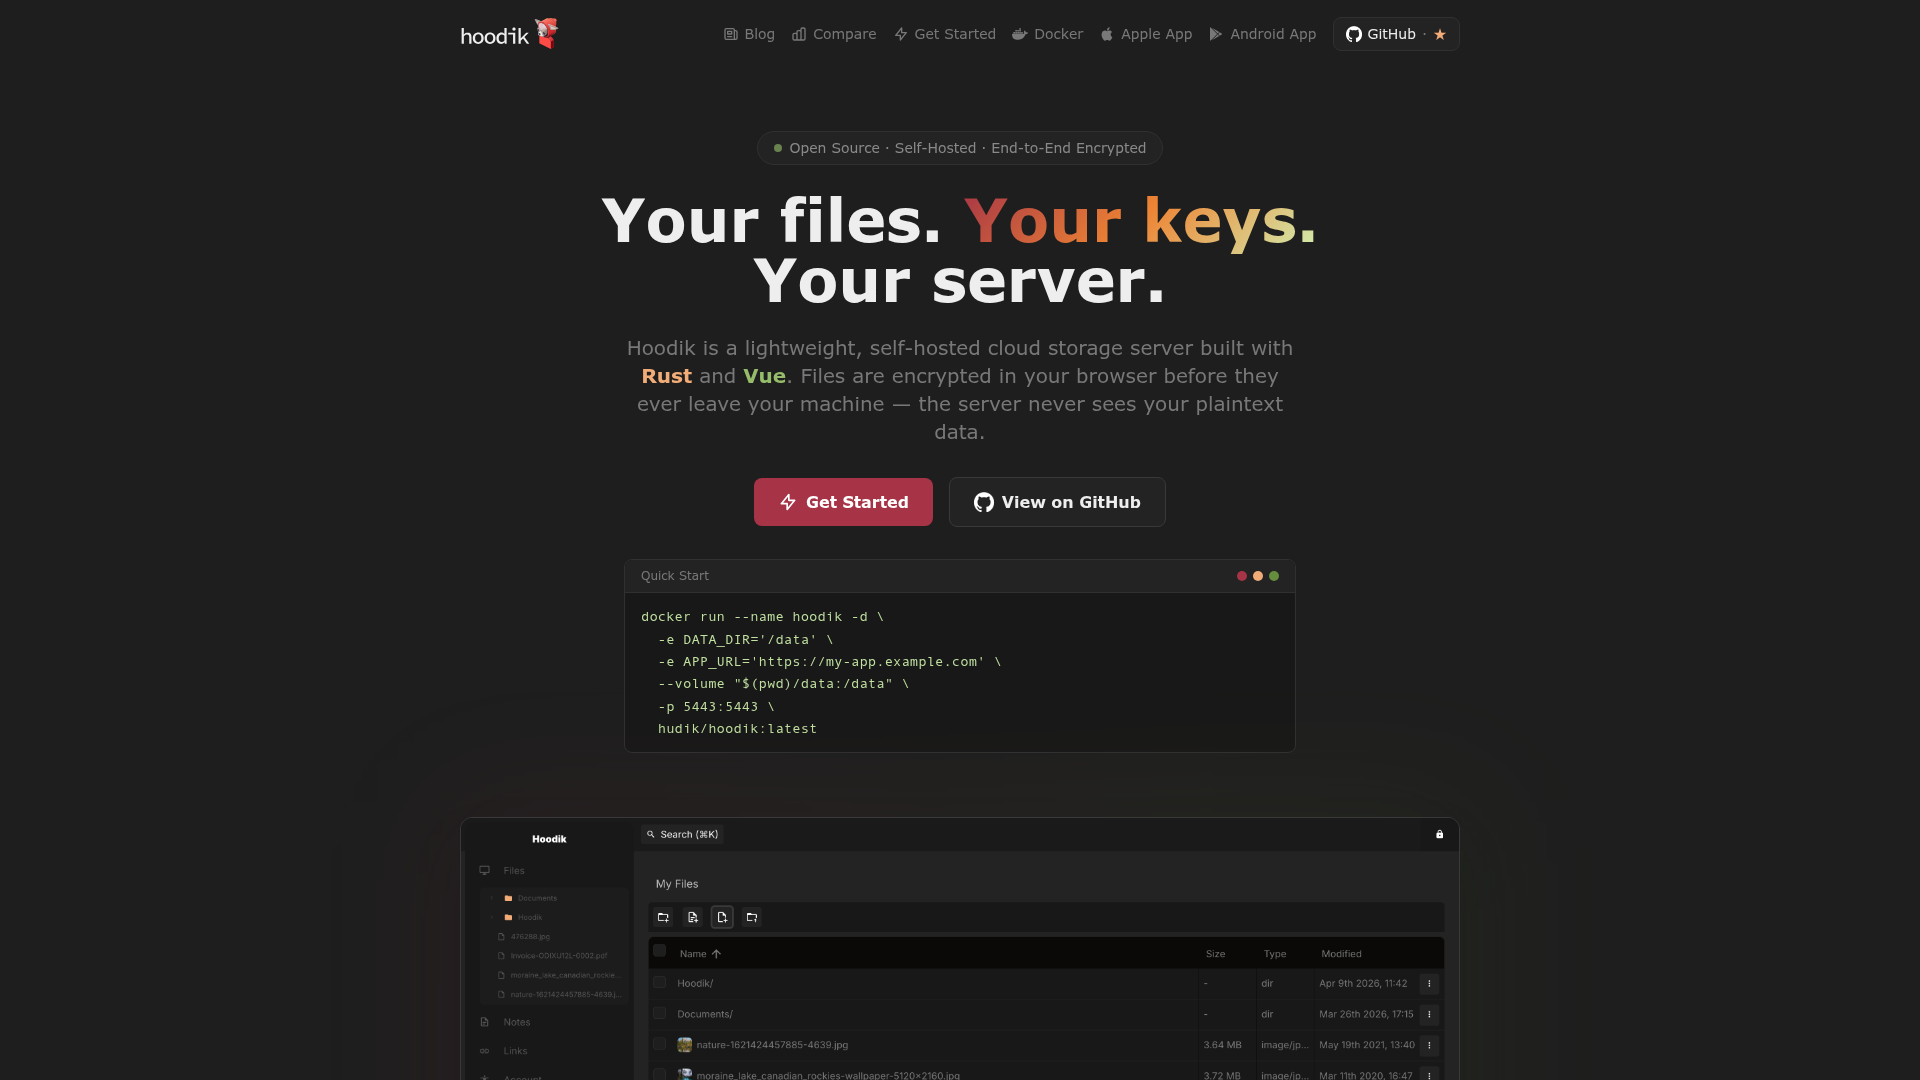Check the Documents/ row checkbox
This screenshot has width=1920, height=1080.
pyautogui.click(x=660, y=1014)
